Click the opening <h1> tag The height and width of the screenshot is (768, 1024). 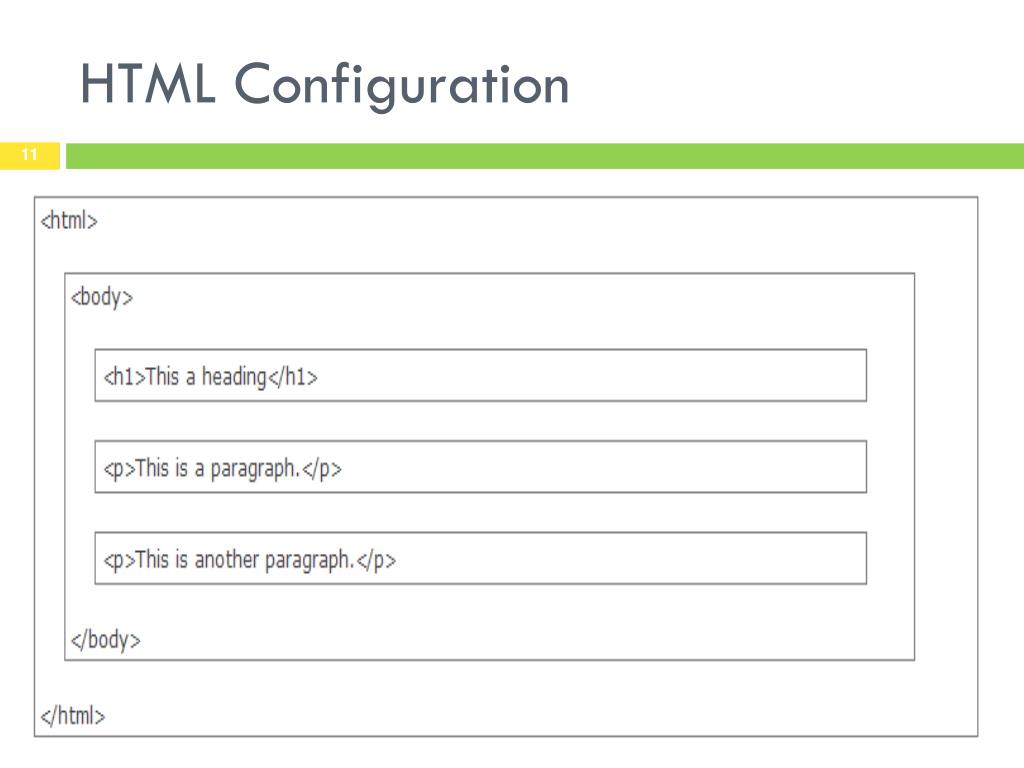[124, 377]
